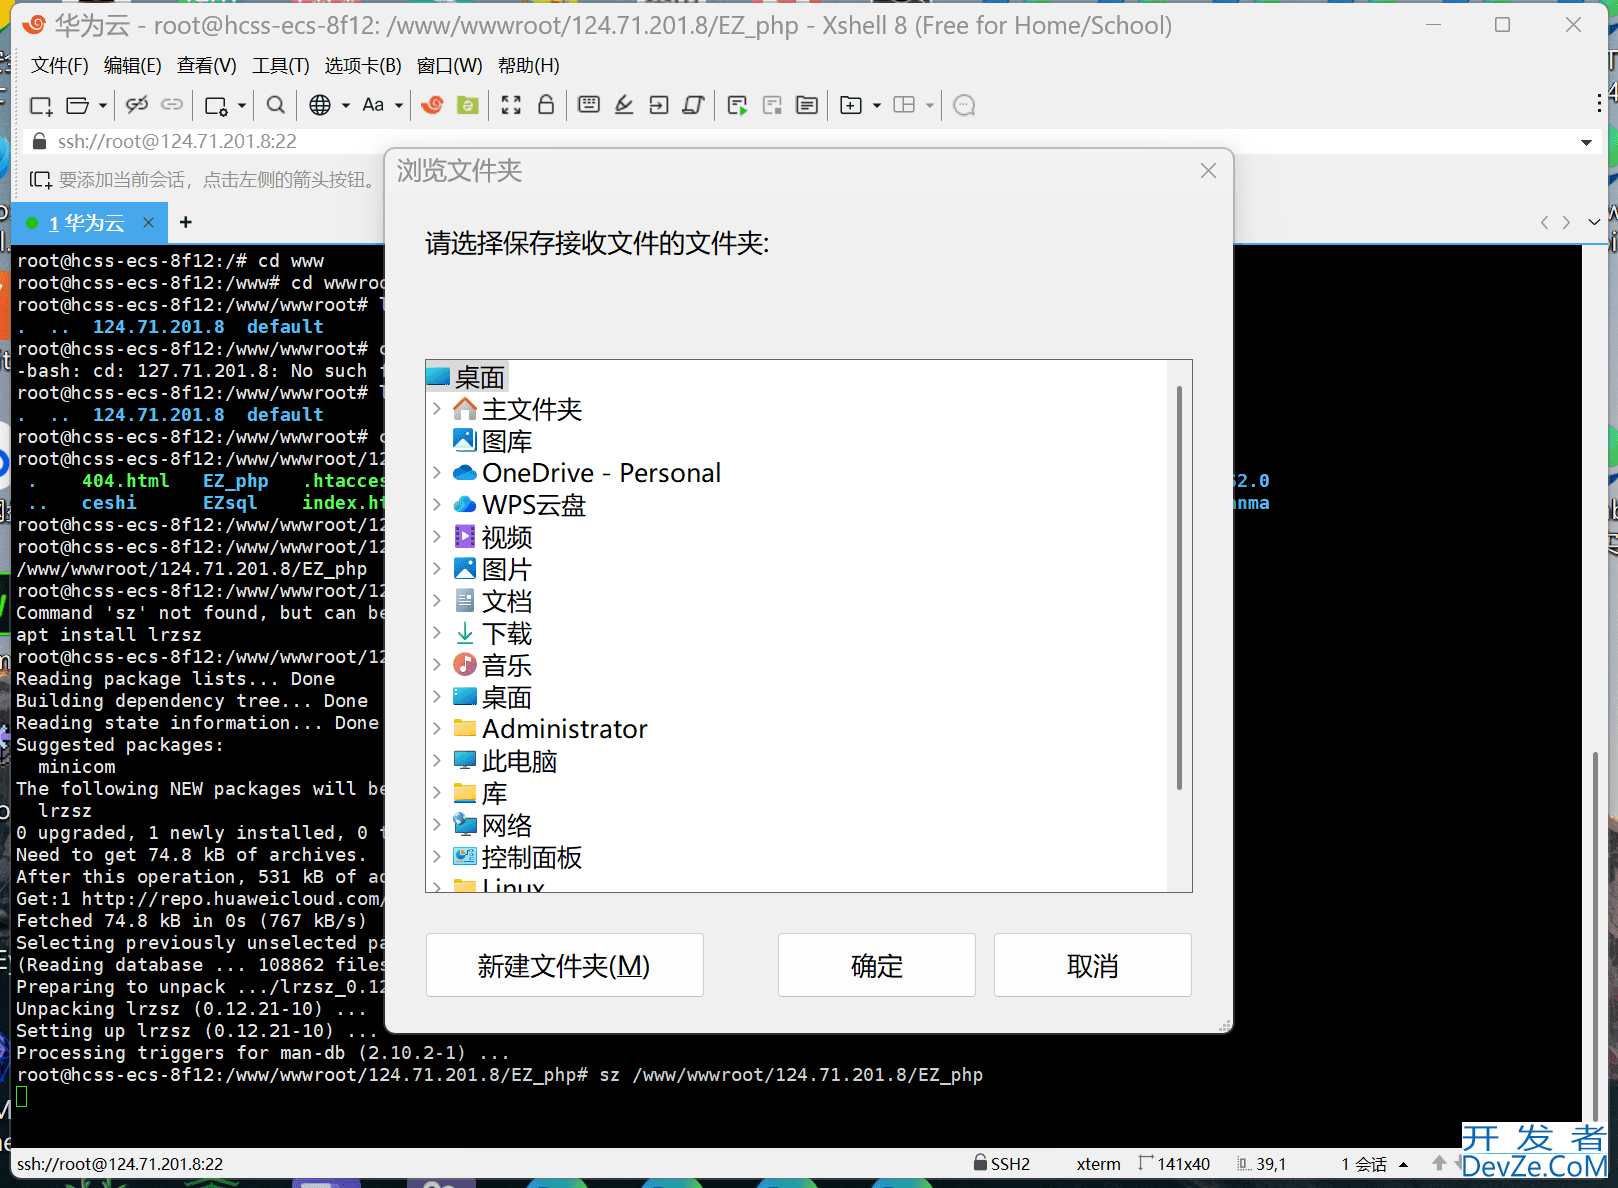Expand the WPS云盘 tree node
The height and width of the screenshot is (1188, 1618).
pos(437,504)
